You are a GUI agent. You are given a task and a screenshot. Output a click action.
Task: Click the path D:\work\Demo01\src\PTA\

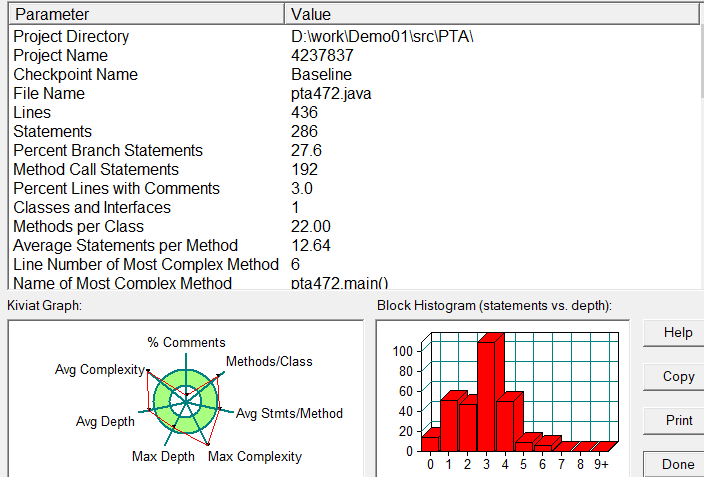coord(382,36)
